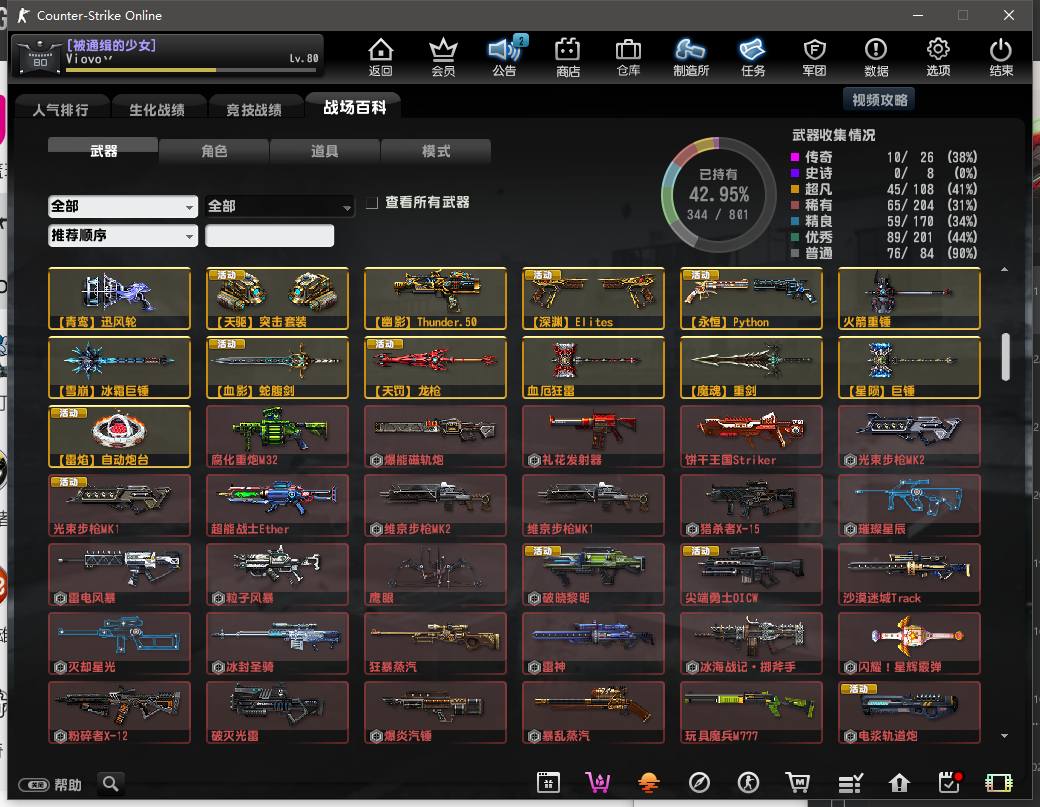The height and width of the screenshot is (807, 1040).
Task: Open the 腐化重炮M32 weapon card
Action: pos(277,436)
